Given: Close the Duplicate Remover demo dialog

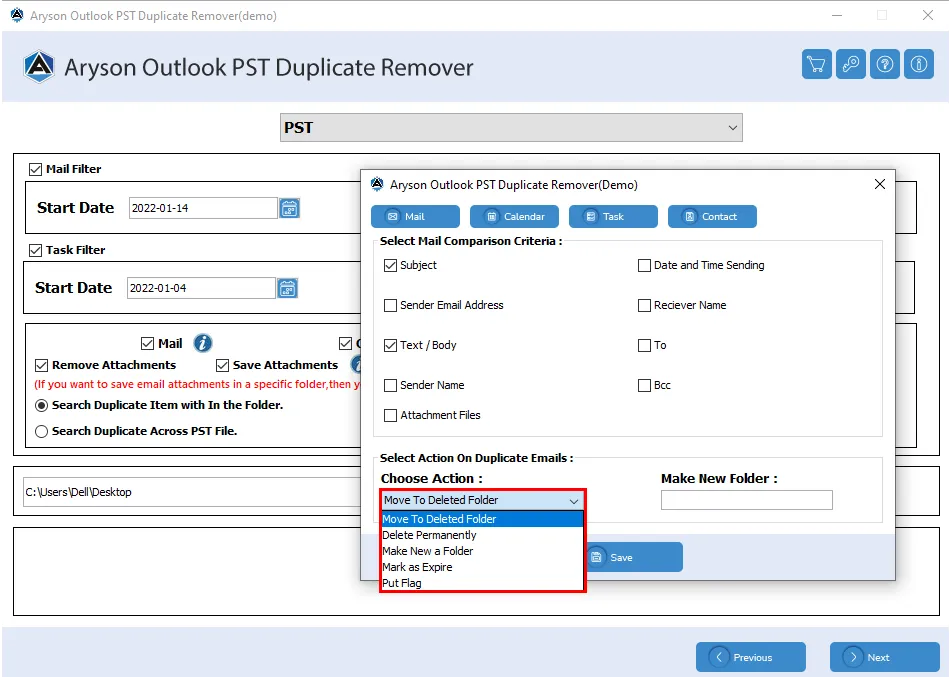Looking at the screenshot, I should tap(879, 184).
